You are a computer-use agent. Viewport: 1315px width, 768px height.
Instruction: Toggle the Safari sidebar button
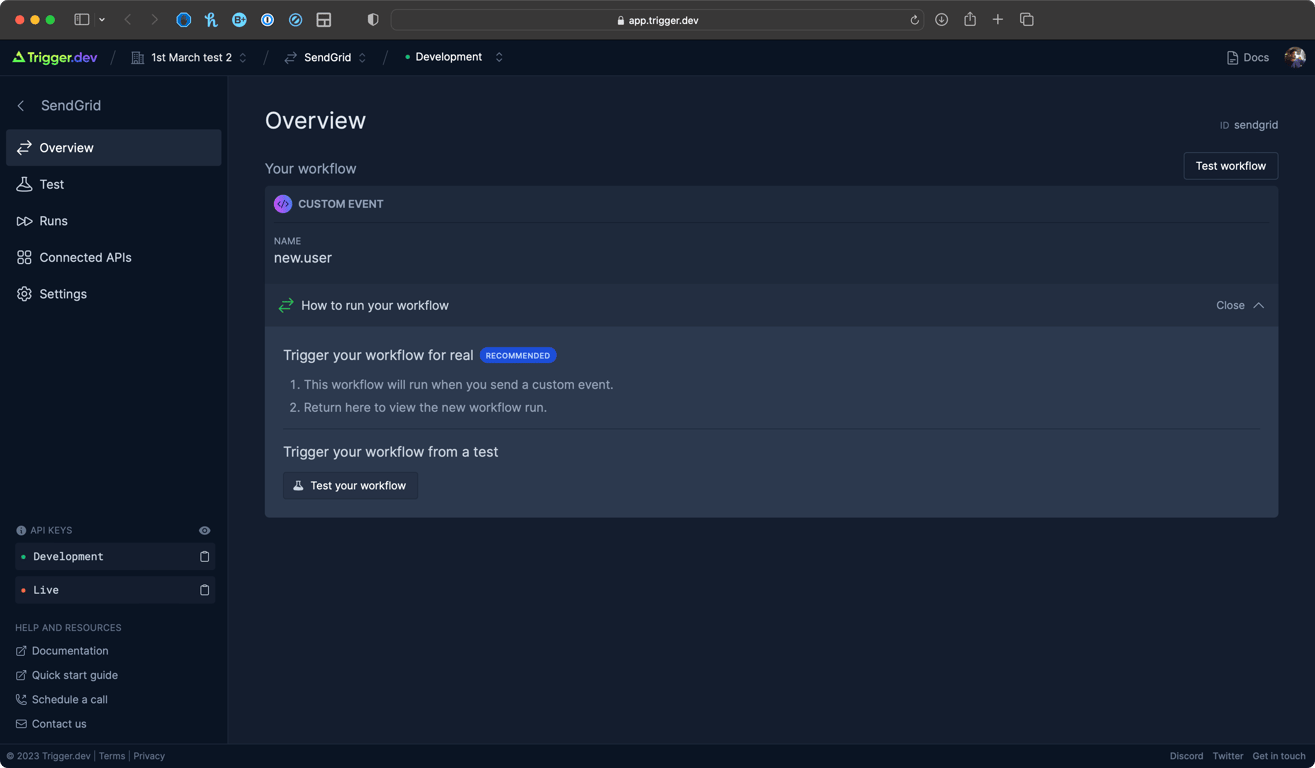tap(82, 20)
